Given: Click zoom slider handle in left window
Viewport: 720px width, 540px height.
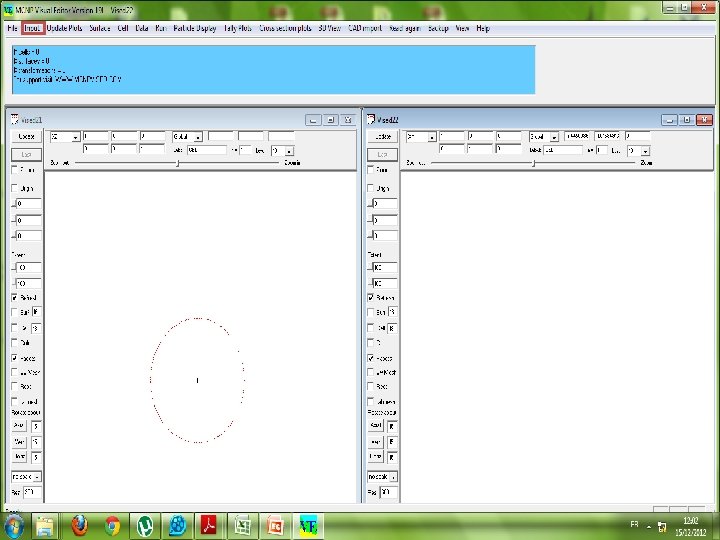Looking at the screenshot, I should coord(178,163).
